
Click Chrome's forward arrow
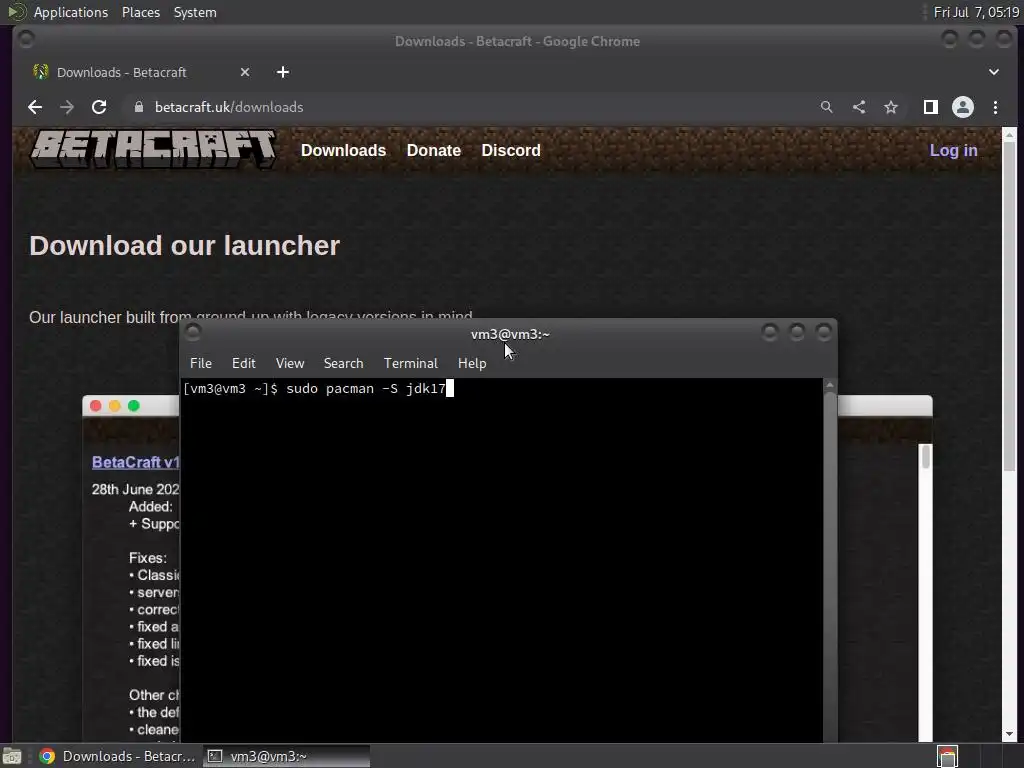pyautogui.click(x=67, y=107)
